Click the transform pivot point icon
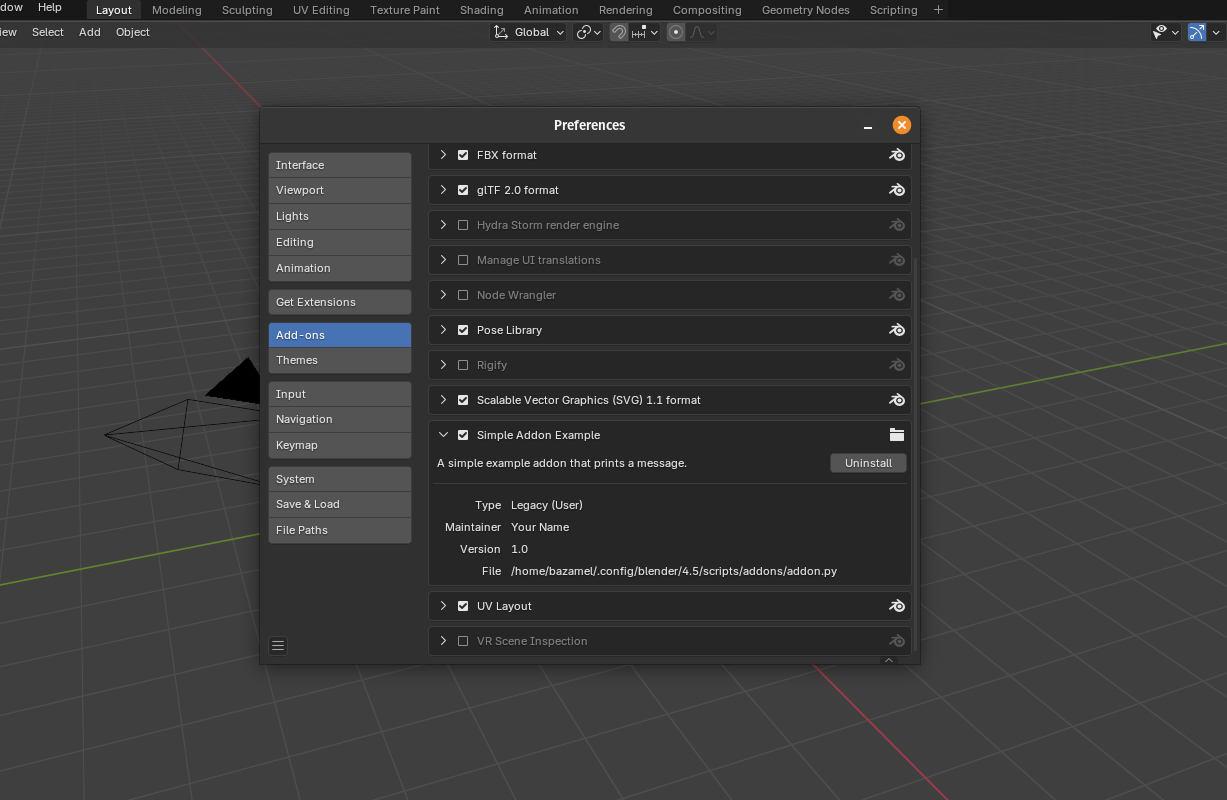The image size is (1227, 800). pos(584,32)
